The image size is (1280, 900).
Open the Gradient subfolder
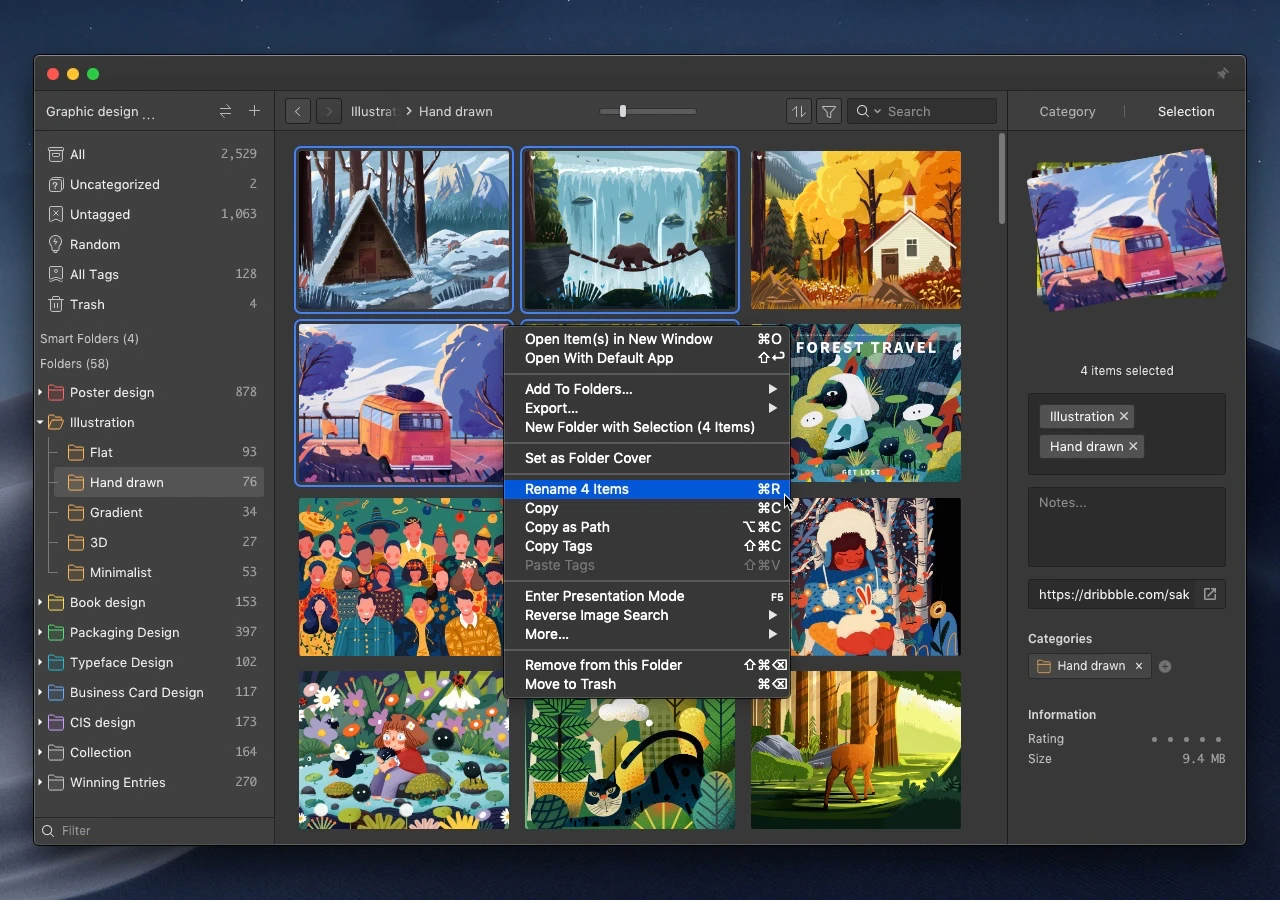[116, 512]
